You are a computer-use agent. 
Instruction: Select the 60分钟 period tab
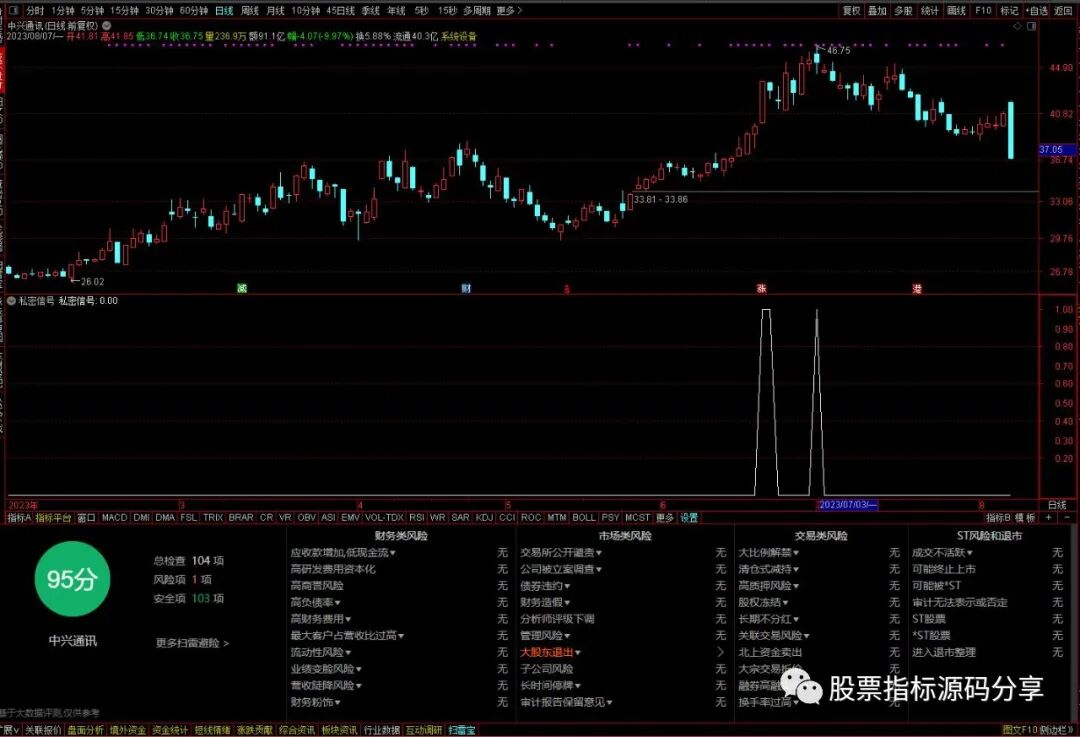(x=194, y=10)
